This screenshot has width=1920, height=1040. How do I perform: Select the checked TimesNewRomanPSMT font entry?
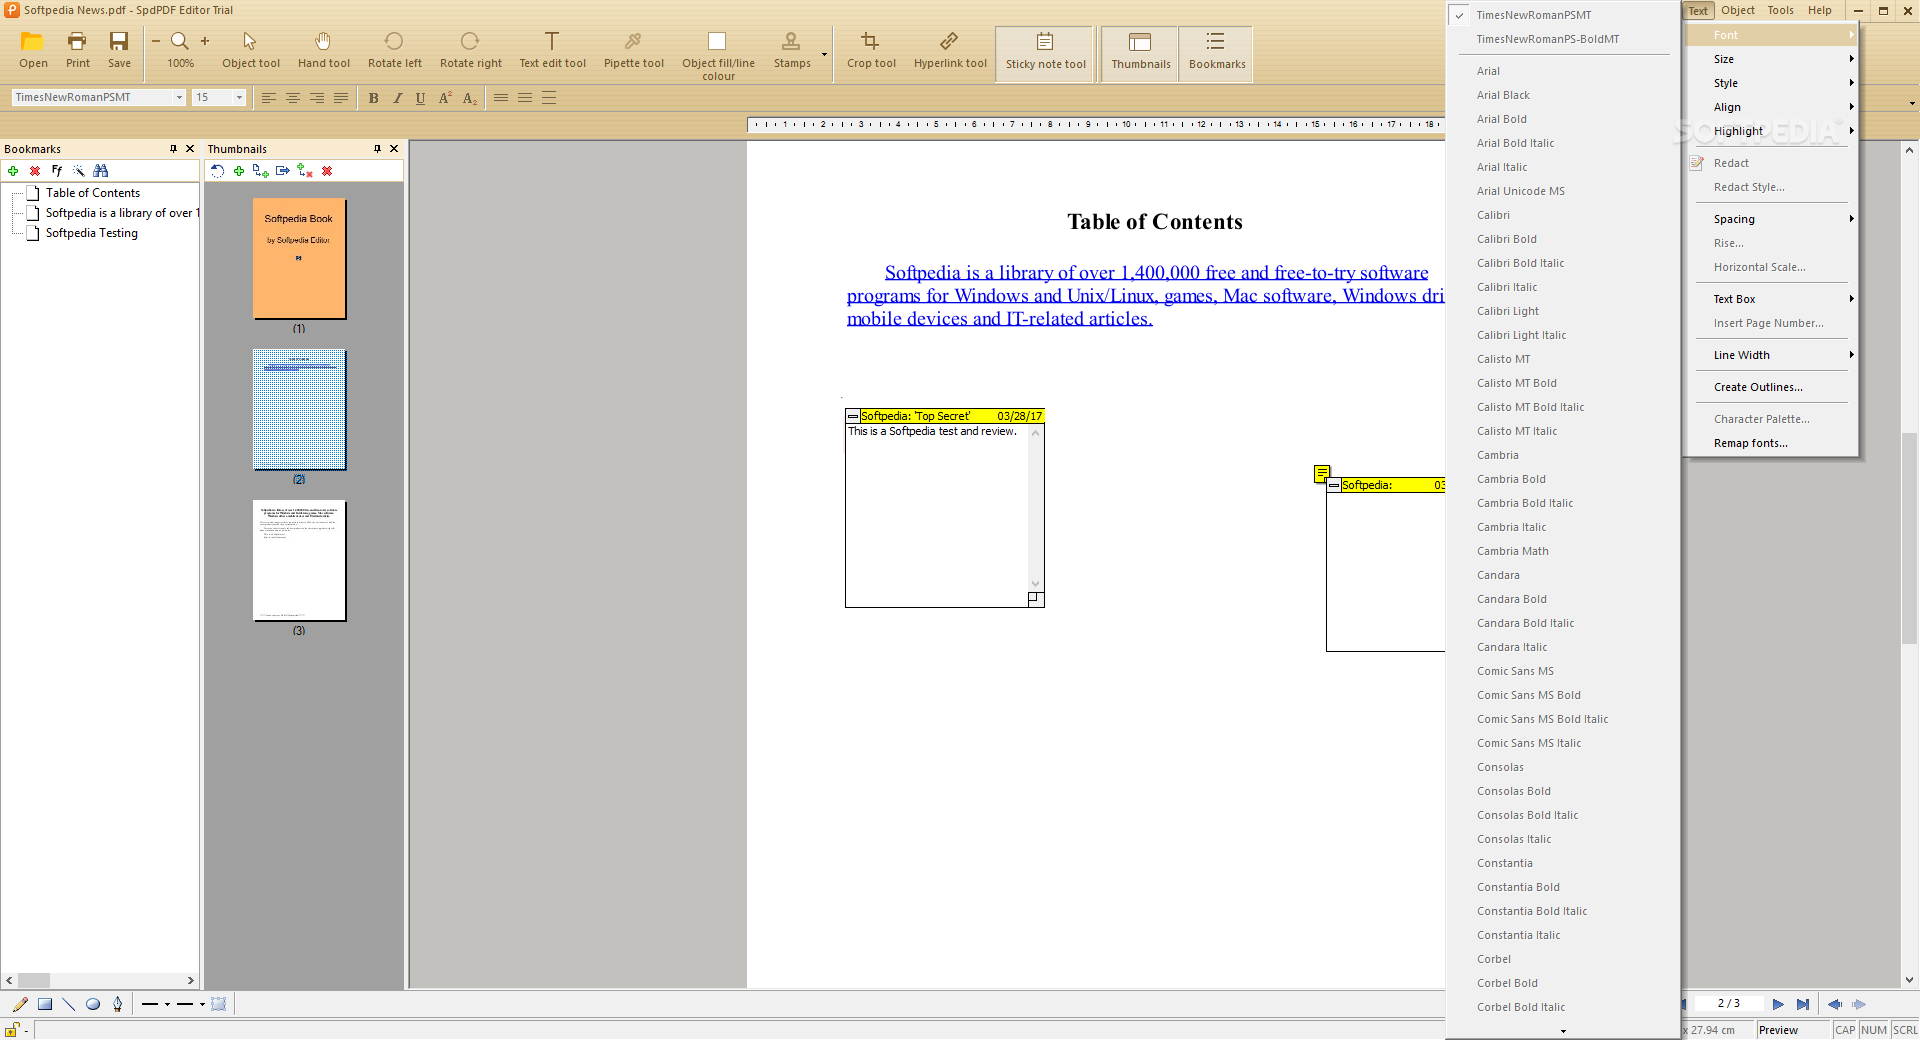1562,15
